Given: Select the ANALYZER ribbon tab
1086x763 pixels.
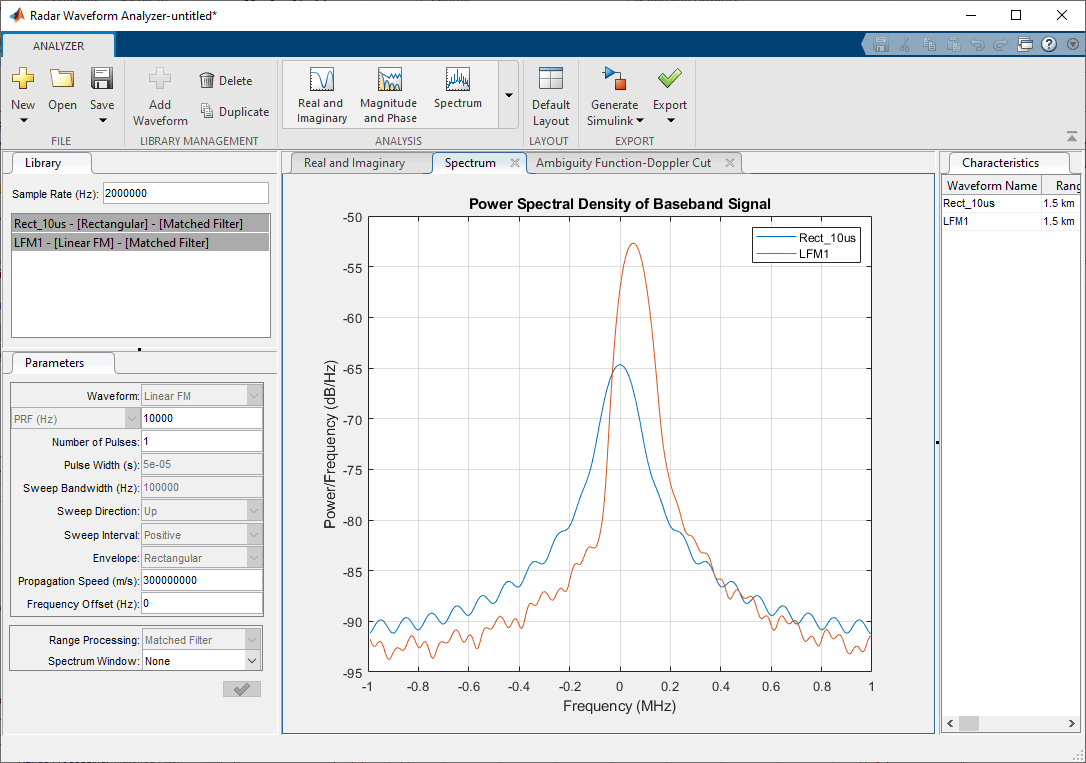Looking at the screenshot, I should coord(58,46).
